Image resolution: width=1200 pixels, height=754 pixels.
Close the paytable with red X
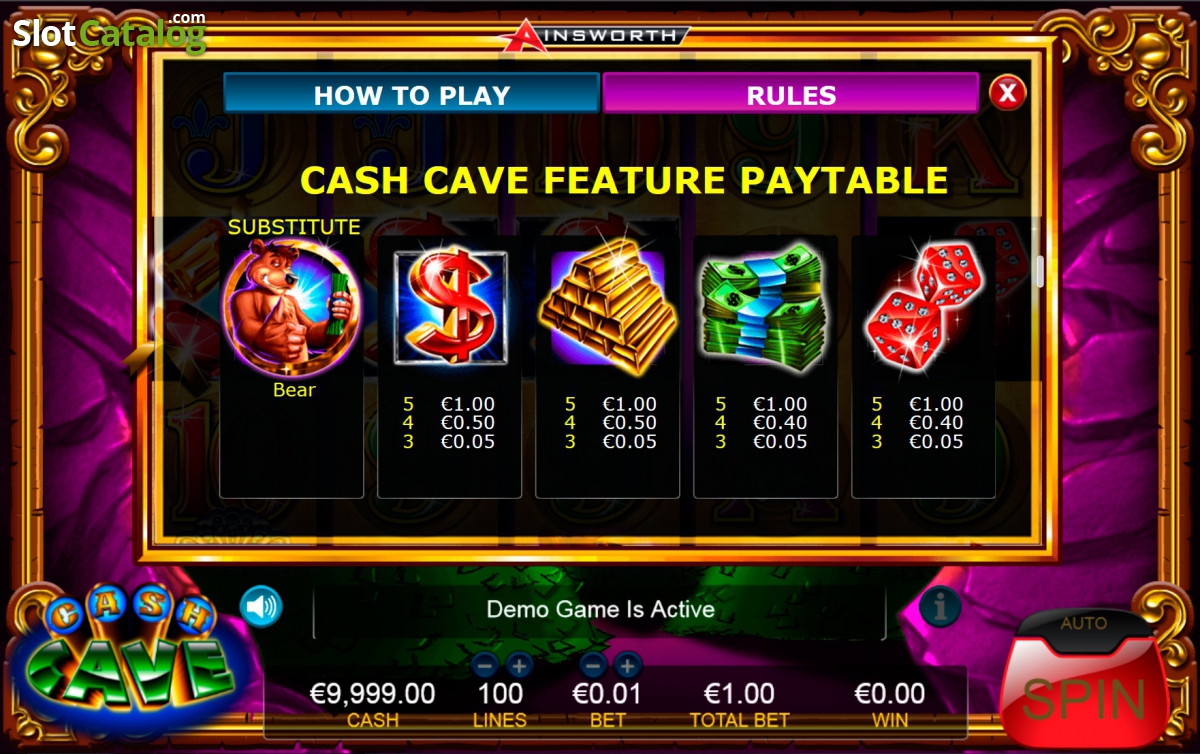click(x=1007, y=93)
